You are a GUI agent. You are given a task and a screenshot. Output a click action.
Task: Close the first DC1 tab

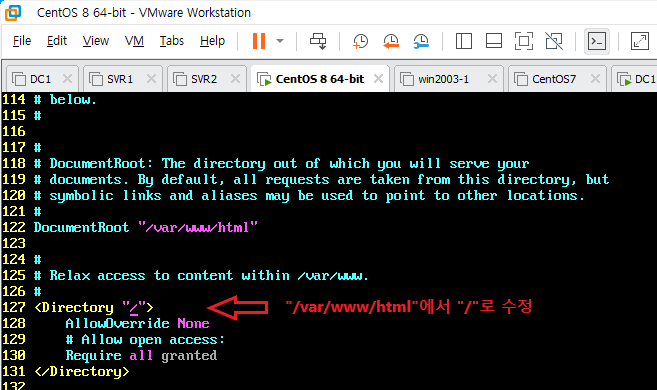(x=67, y=78)
